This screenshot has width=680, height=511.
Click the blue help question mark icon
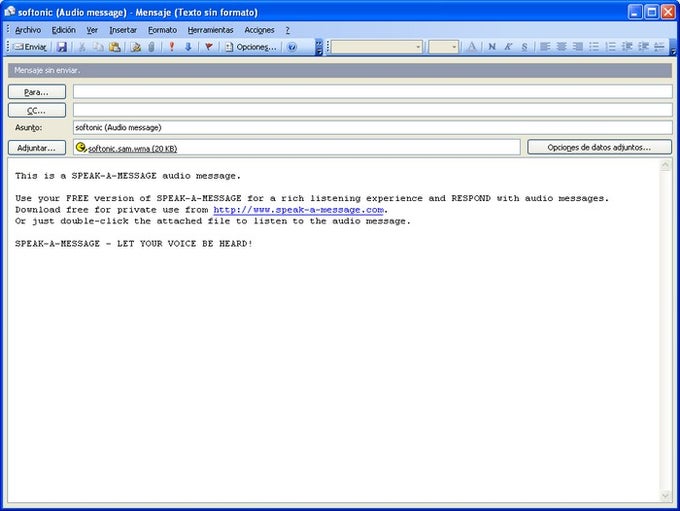point(292,47)
